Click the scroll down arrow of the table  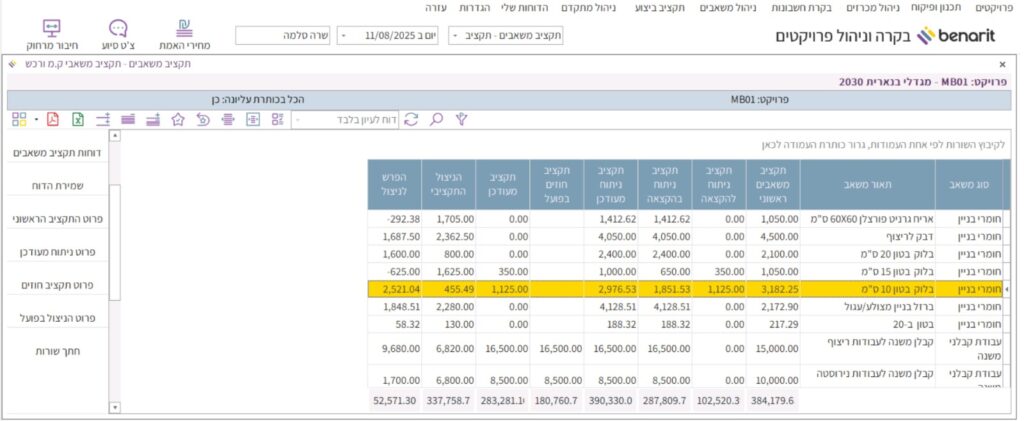[114, 407]
